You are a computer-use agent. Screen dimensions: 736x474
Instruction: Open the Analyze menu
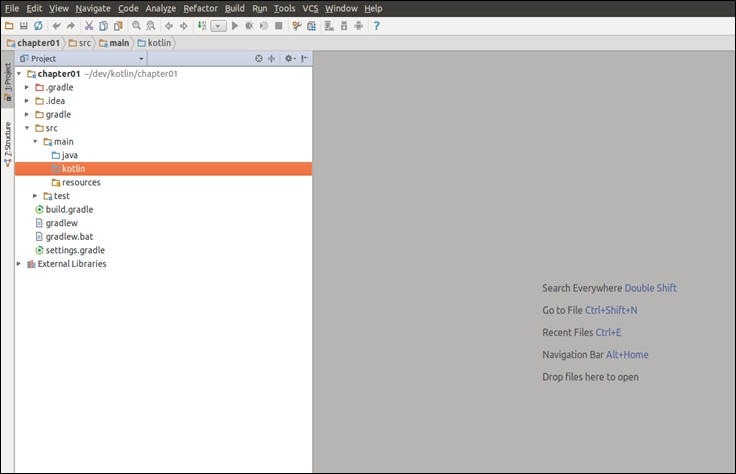click(161, 8)
